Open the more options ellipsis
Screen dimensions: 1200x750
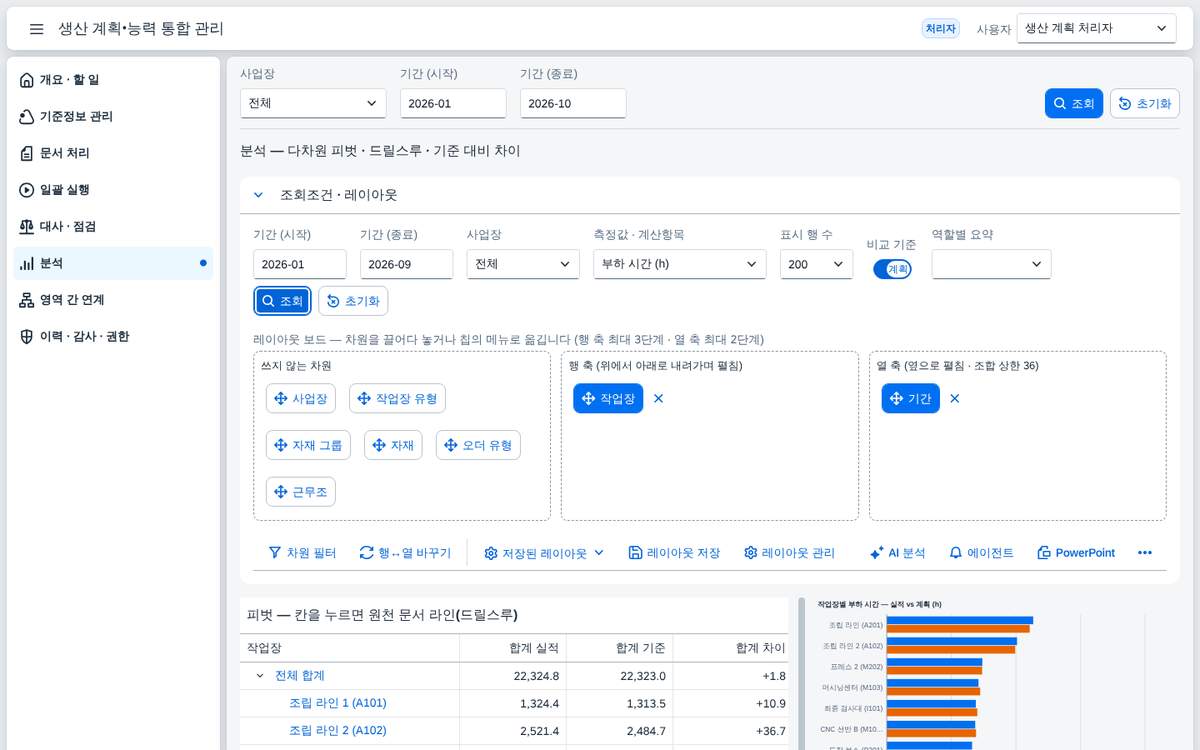pyautogui.click(x=1145, y=553)
